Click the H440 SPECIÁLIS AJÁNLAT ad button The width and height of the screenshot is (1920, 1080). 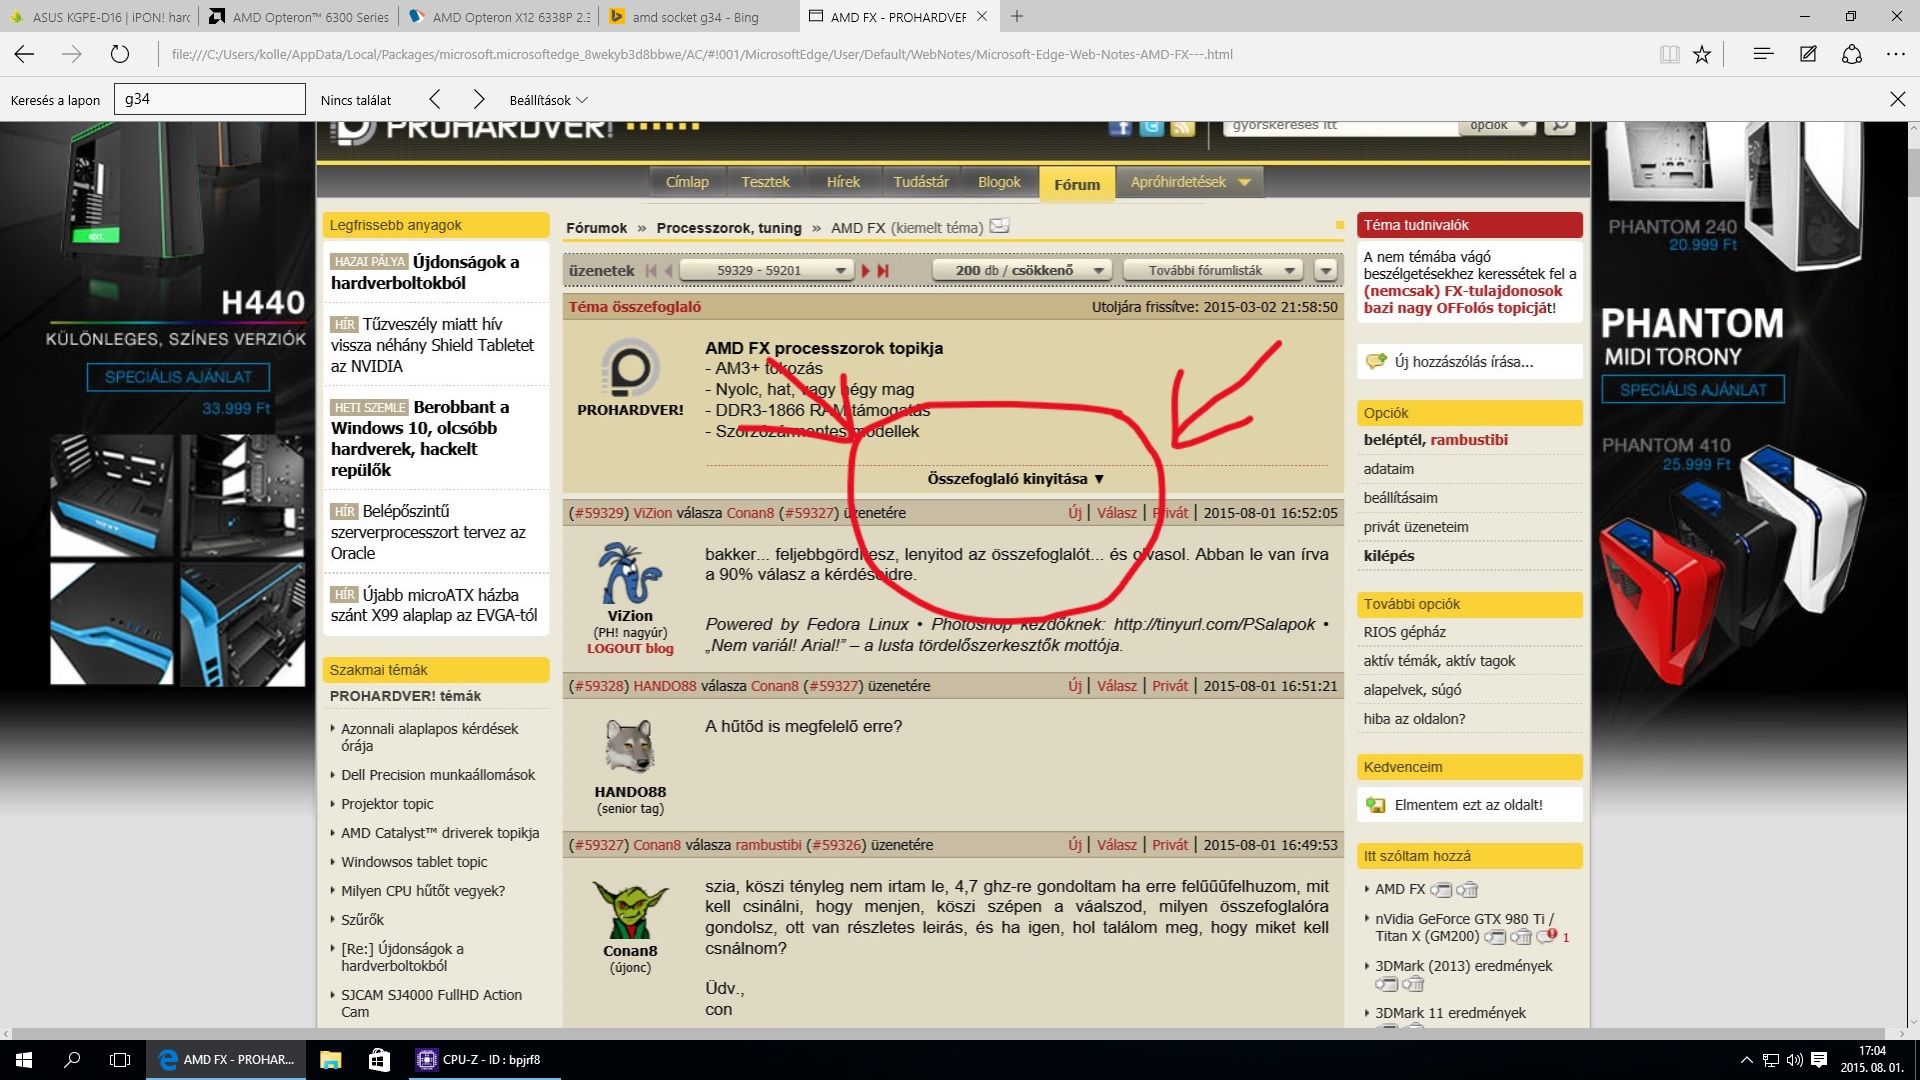(178, 377)
